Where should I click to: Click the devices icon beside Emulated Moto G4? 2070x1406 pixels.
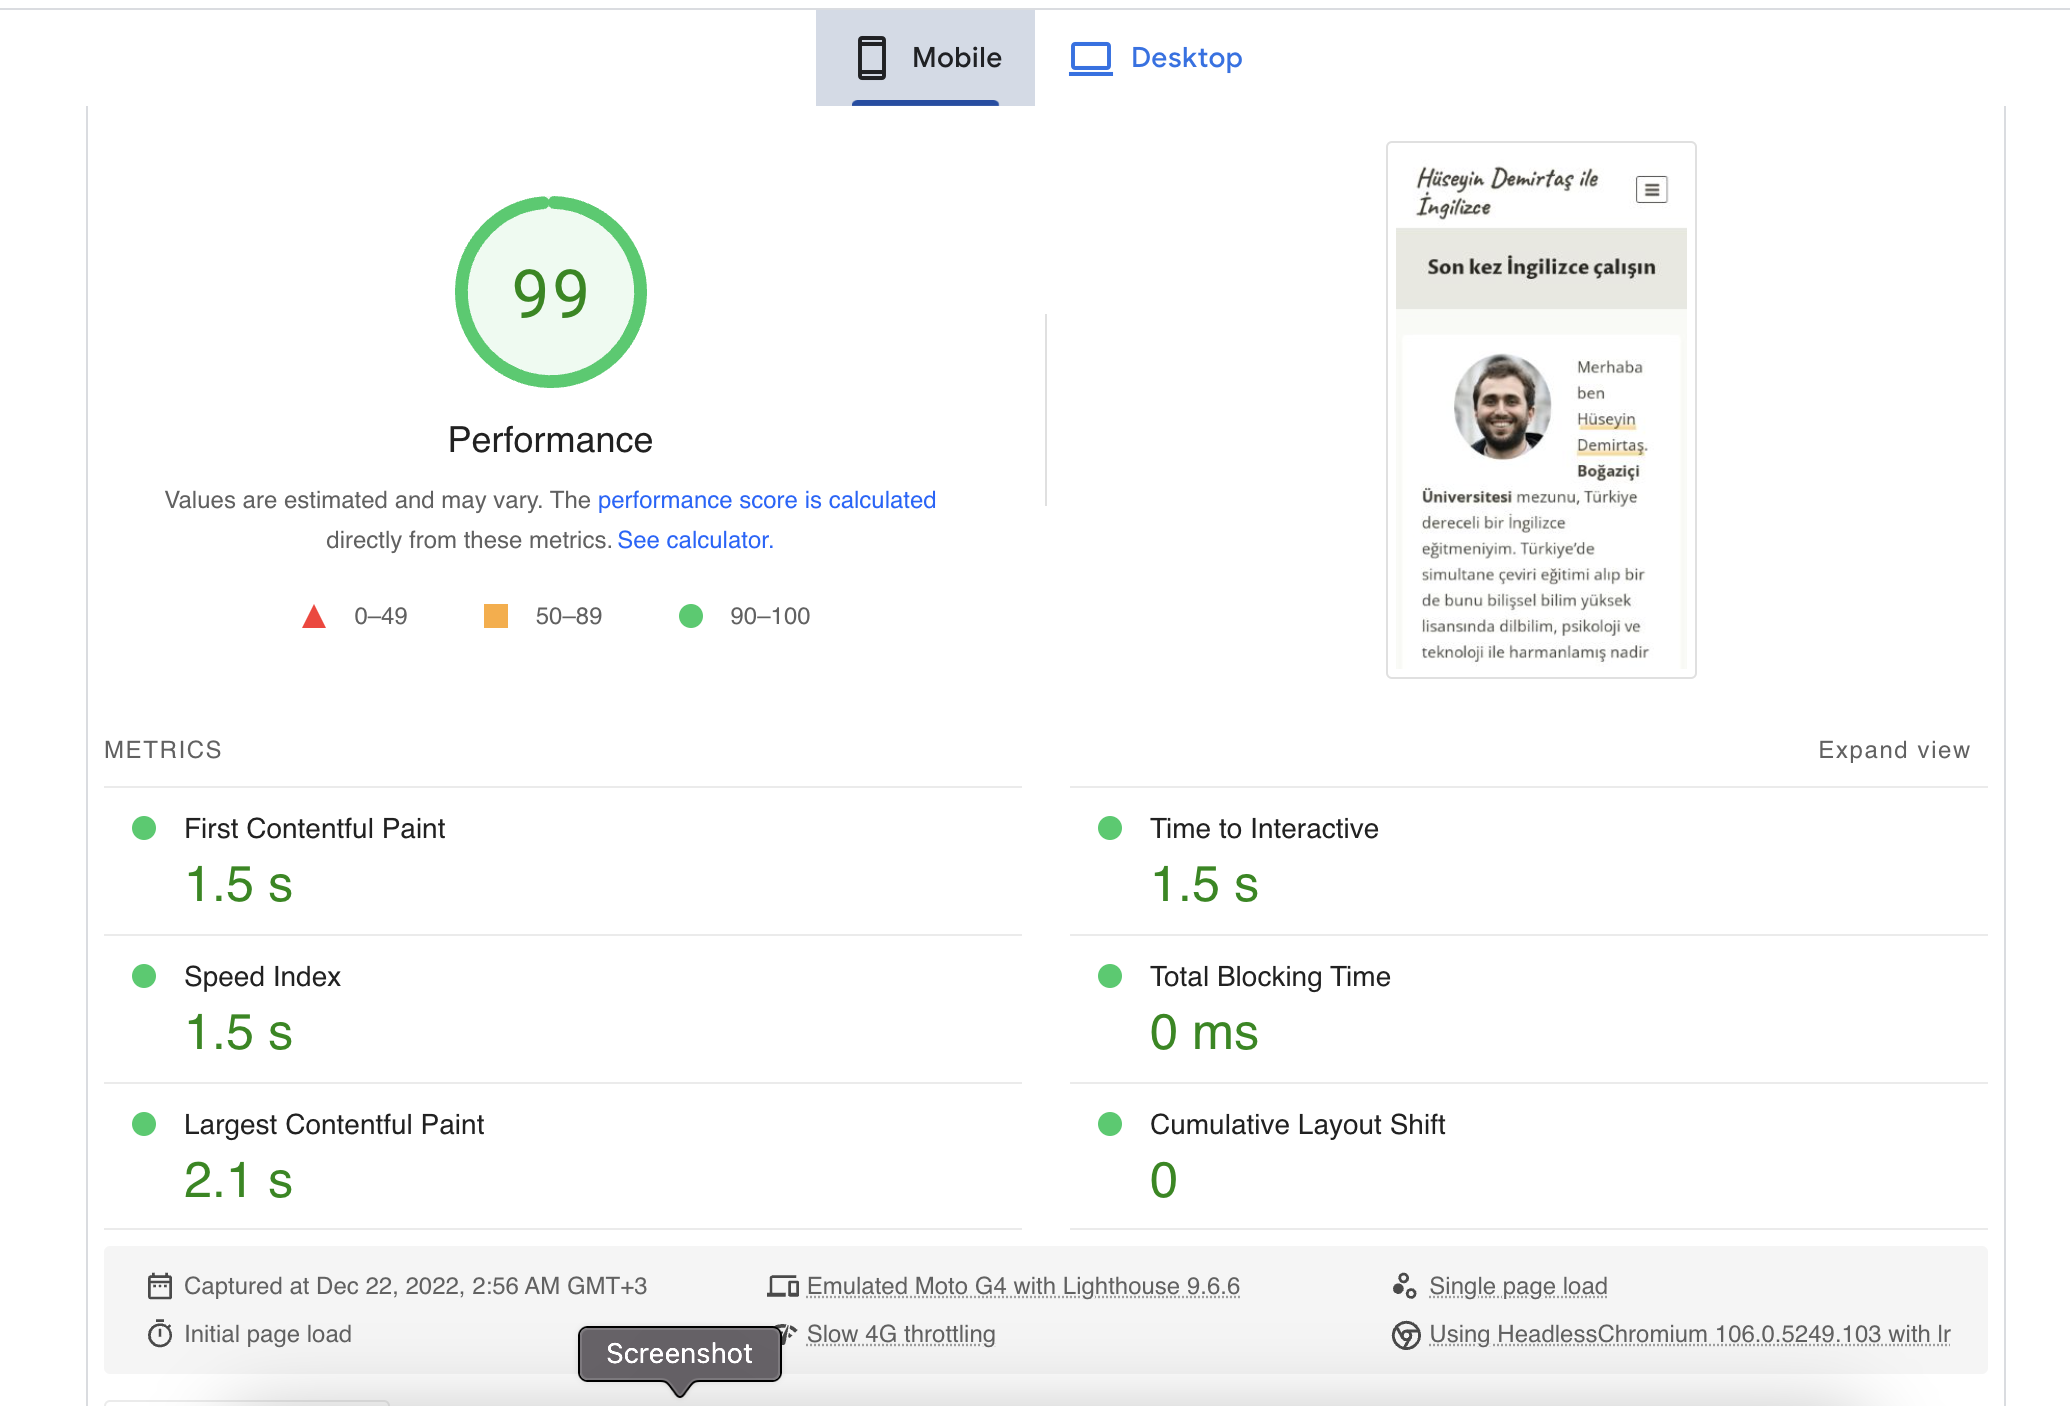pos(782,1286)
